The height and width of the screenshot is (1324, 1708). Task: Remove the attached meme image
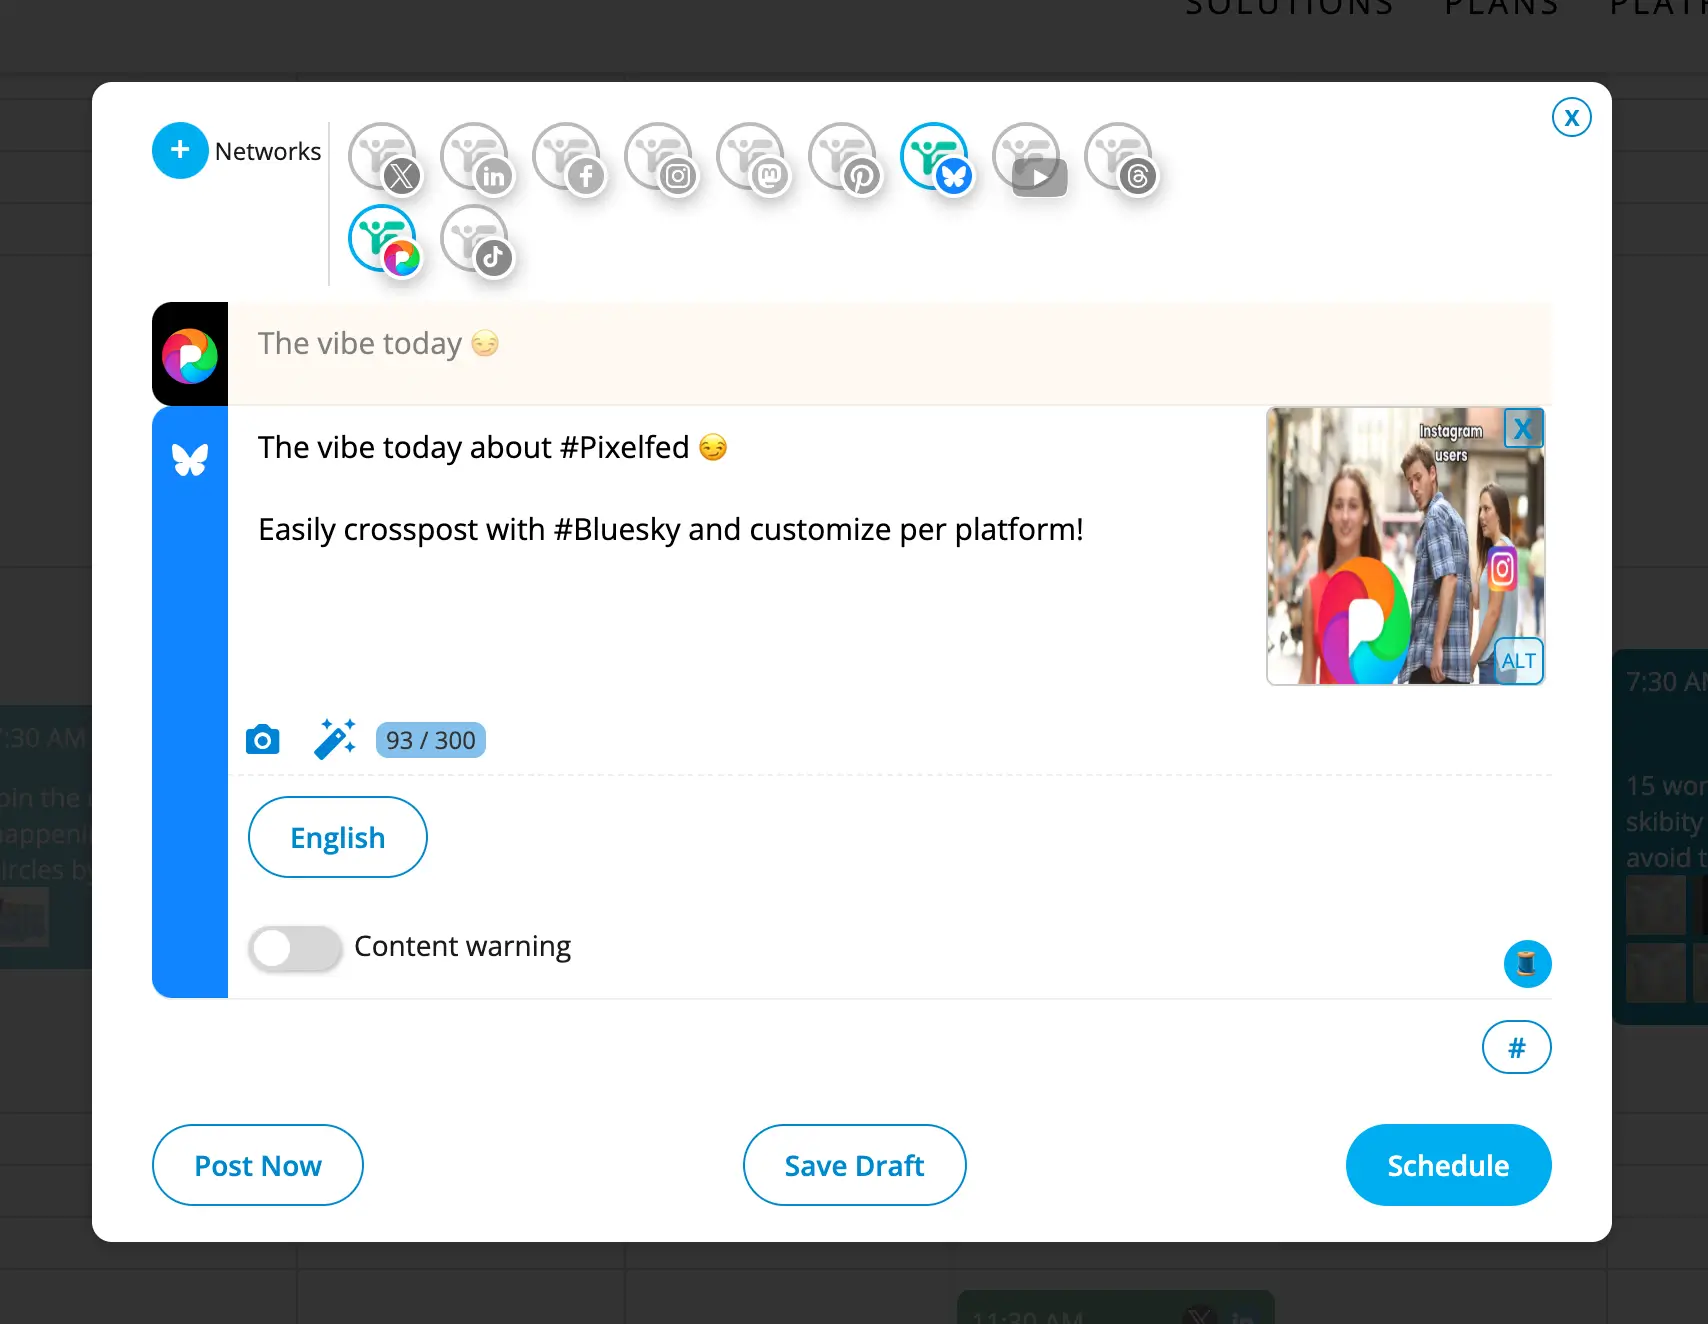(1523, 428)
